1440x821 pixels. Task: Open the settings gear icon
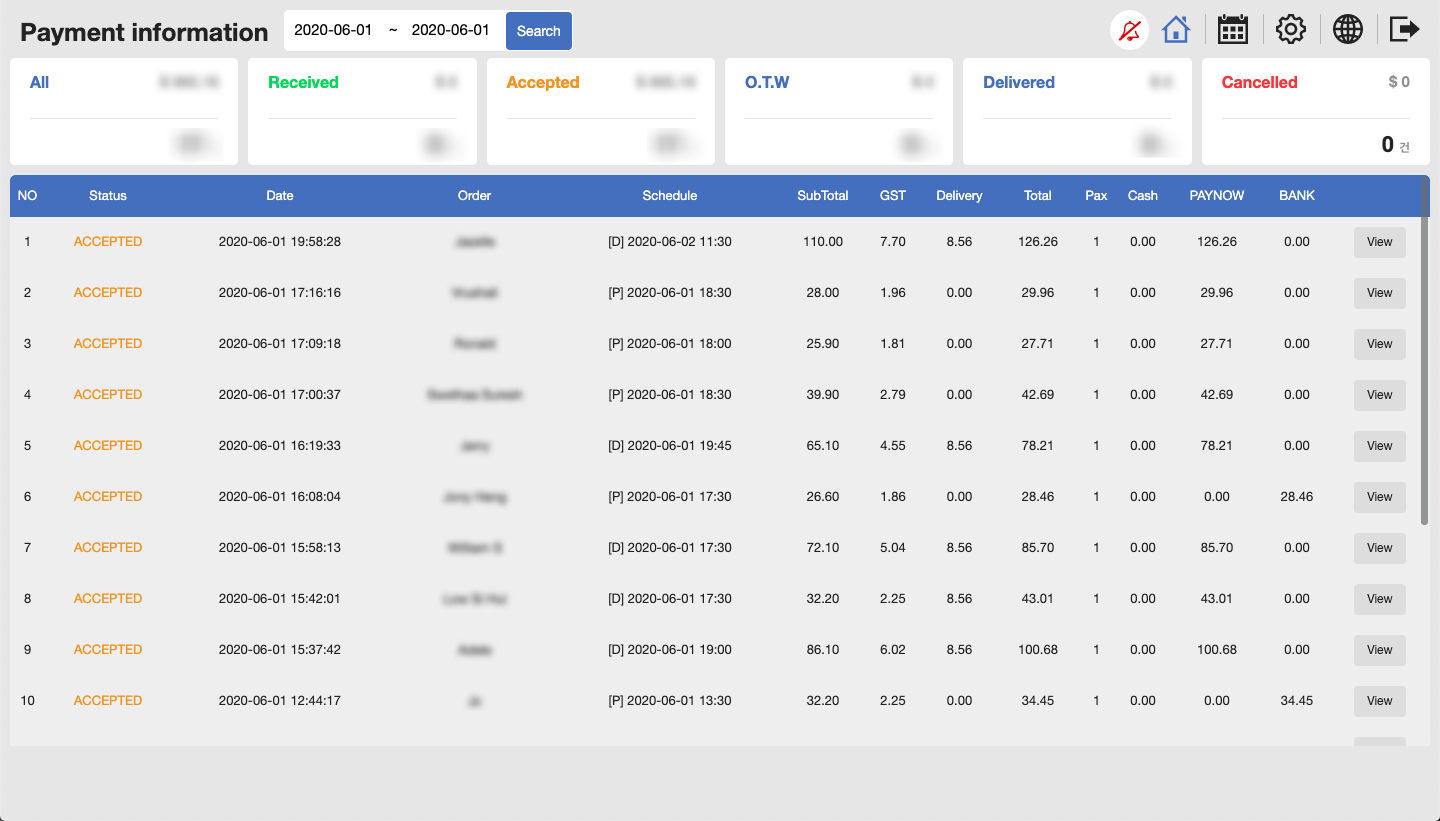pyautogui.click(x=1291, y=29)
